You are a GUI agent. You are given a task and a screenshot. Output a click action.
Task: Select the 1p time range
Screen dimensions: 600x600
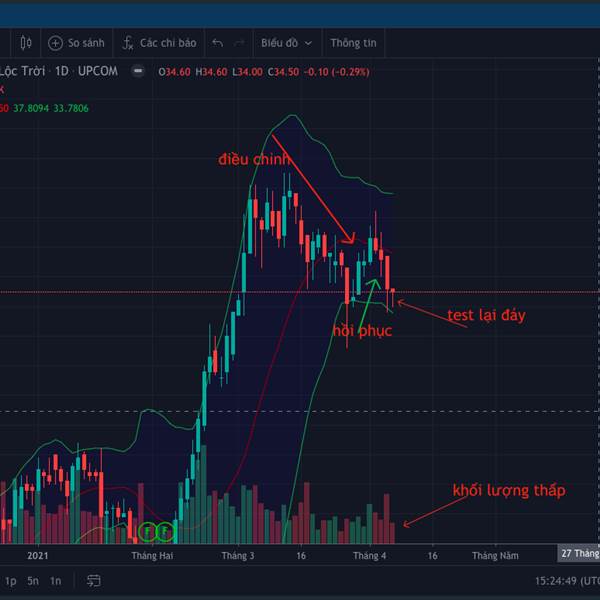(x=10, y=581)
